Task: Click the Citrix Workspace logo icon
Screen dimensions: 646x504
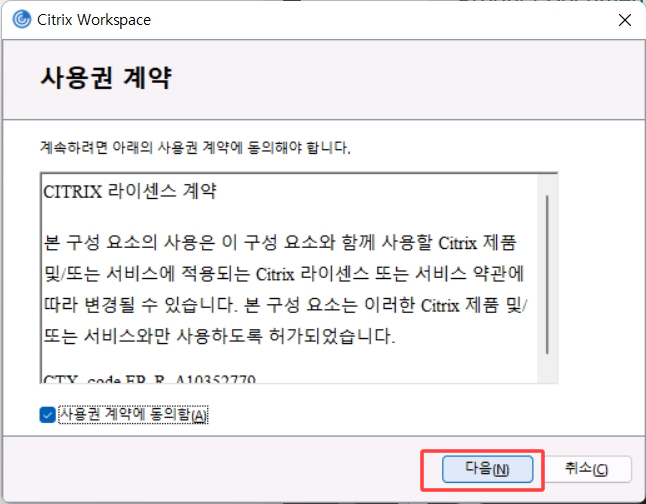Action: click(x=21, y=19)
